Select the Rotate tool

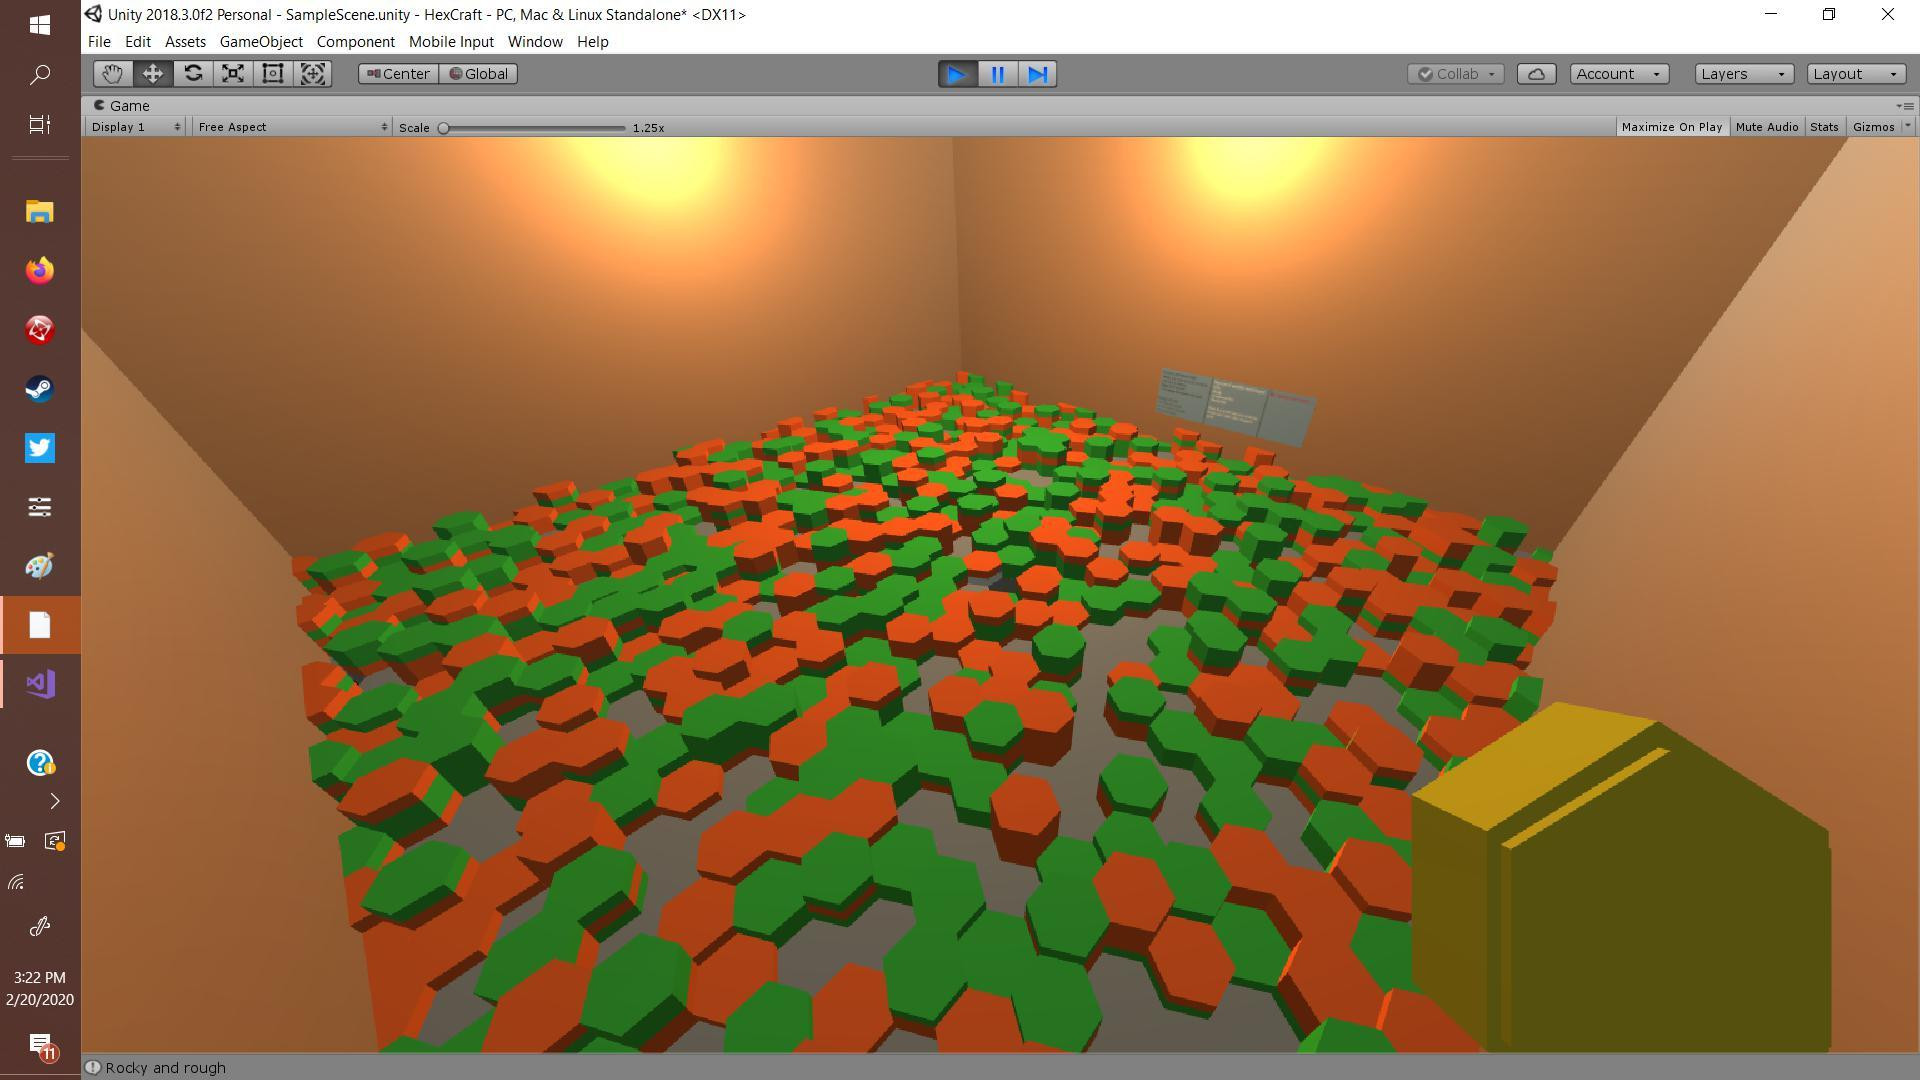pos(193,74)
